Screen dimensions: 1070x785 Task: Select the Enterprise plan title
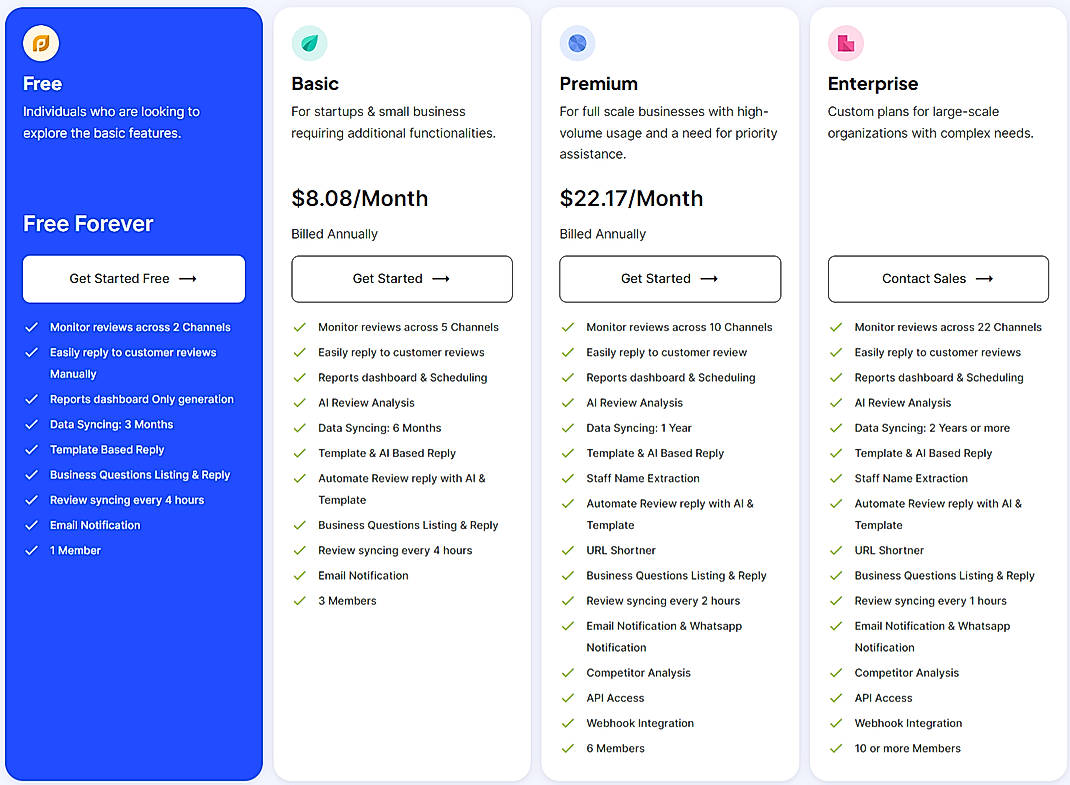(873, 84)
